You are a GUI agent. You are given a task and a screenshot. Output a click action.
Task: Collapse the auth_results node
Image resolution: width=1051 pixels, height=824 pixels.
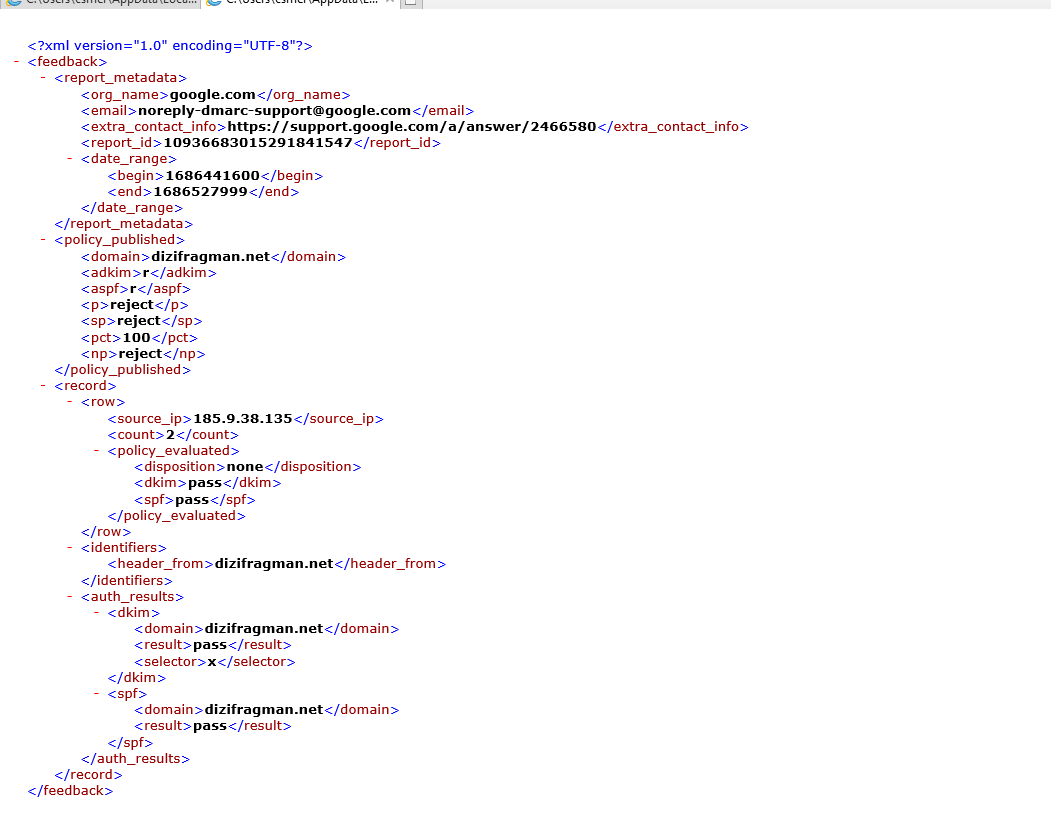coord(70,597)
